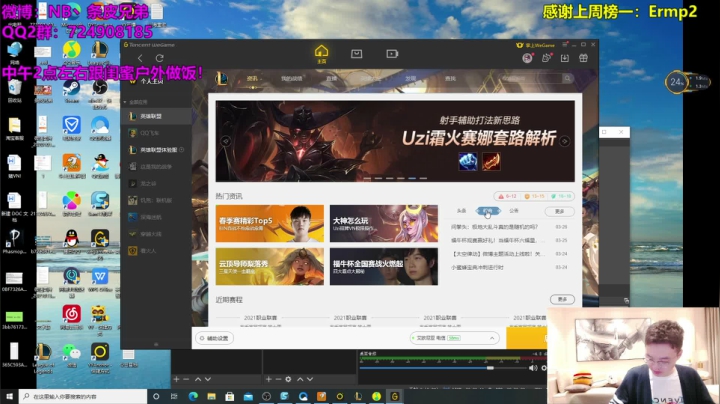Open the WeGame notifications icon beside avatar

[546, 58]
